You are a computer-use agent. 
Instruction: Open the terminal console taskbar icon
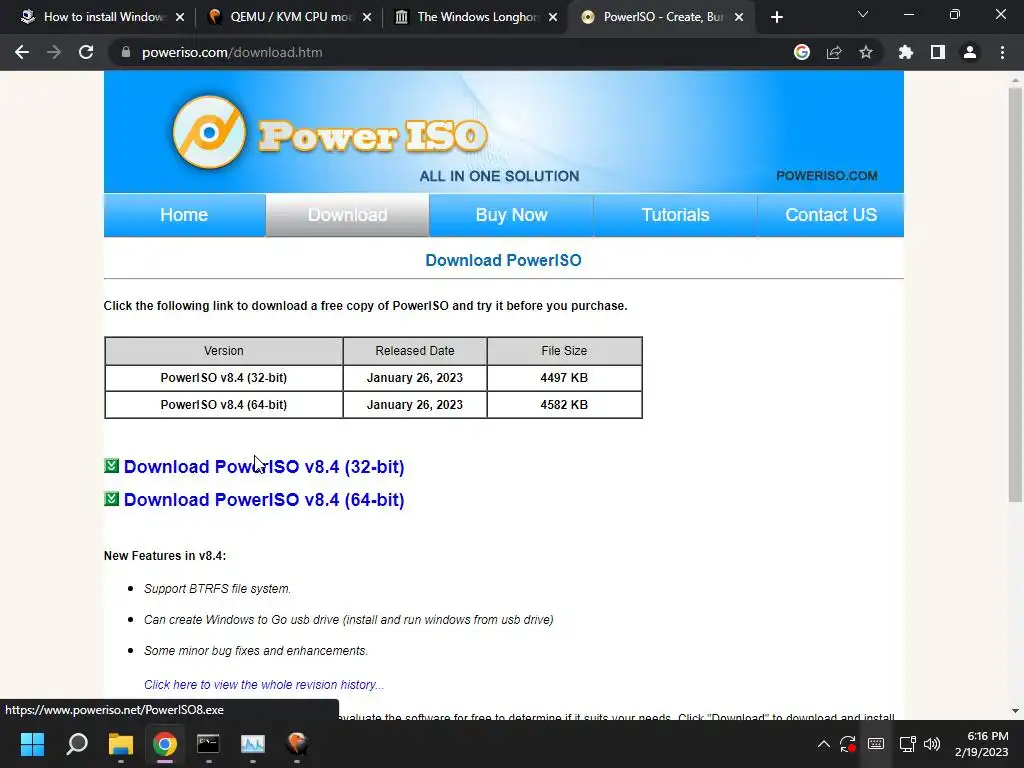click(208, 744)
